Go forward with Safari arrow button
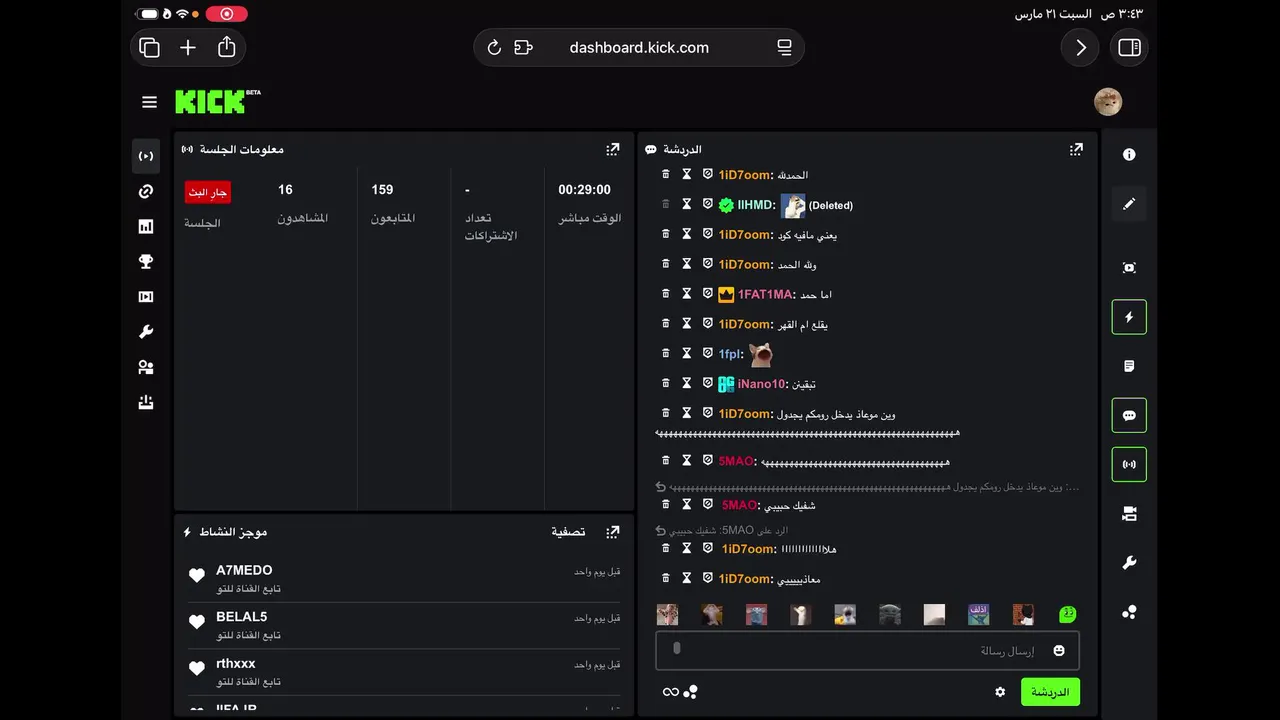Screen dimensions: 1280x720 (1080, 47)
